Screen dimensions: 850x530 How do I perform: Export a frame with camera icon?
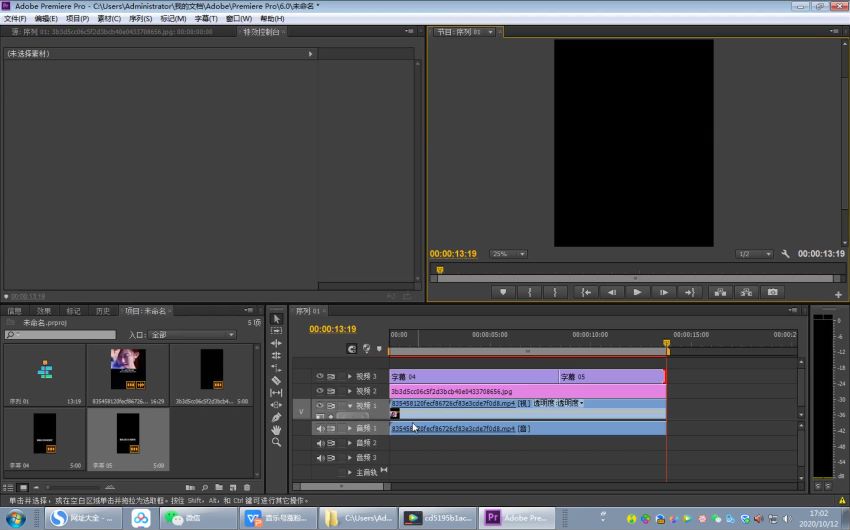(x=772, y=292)
